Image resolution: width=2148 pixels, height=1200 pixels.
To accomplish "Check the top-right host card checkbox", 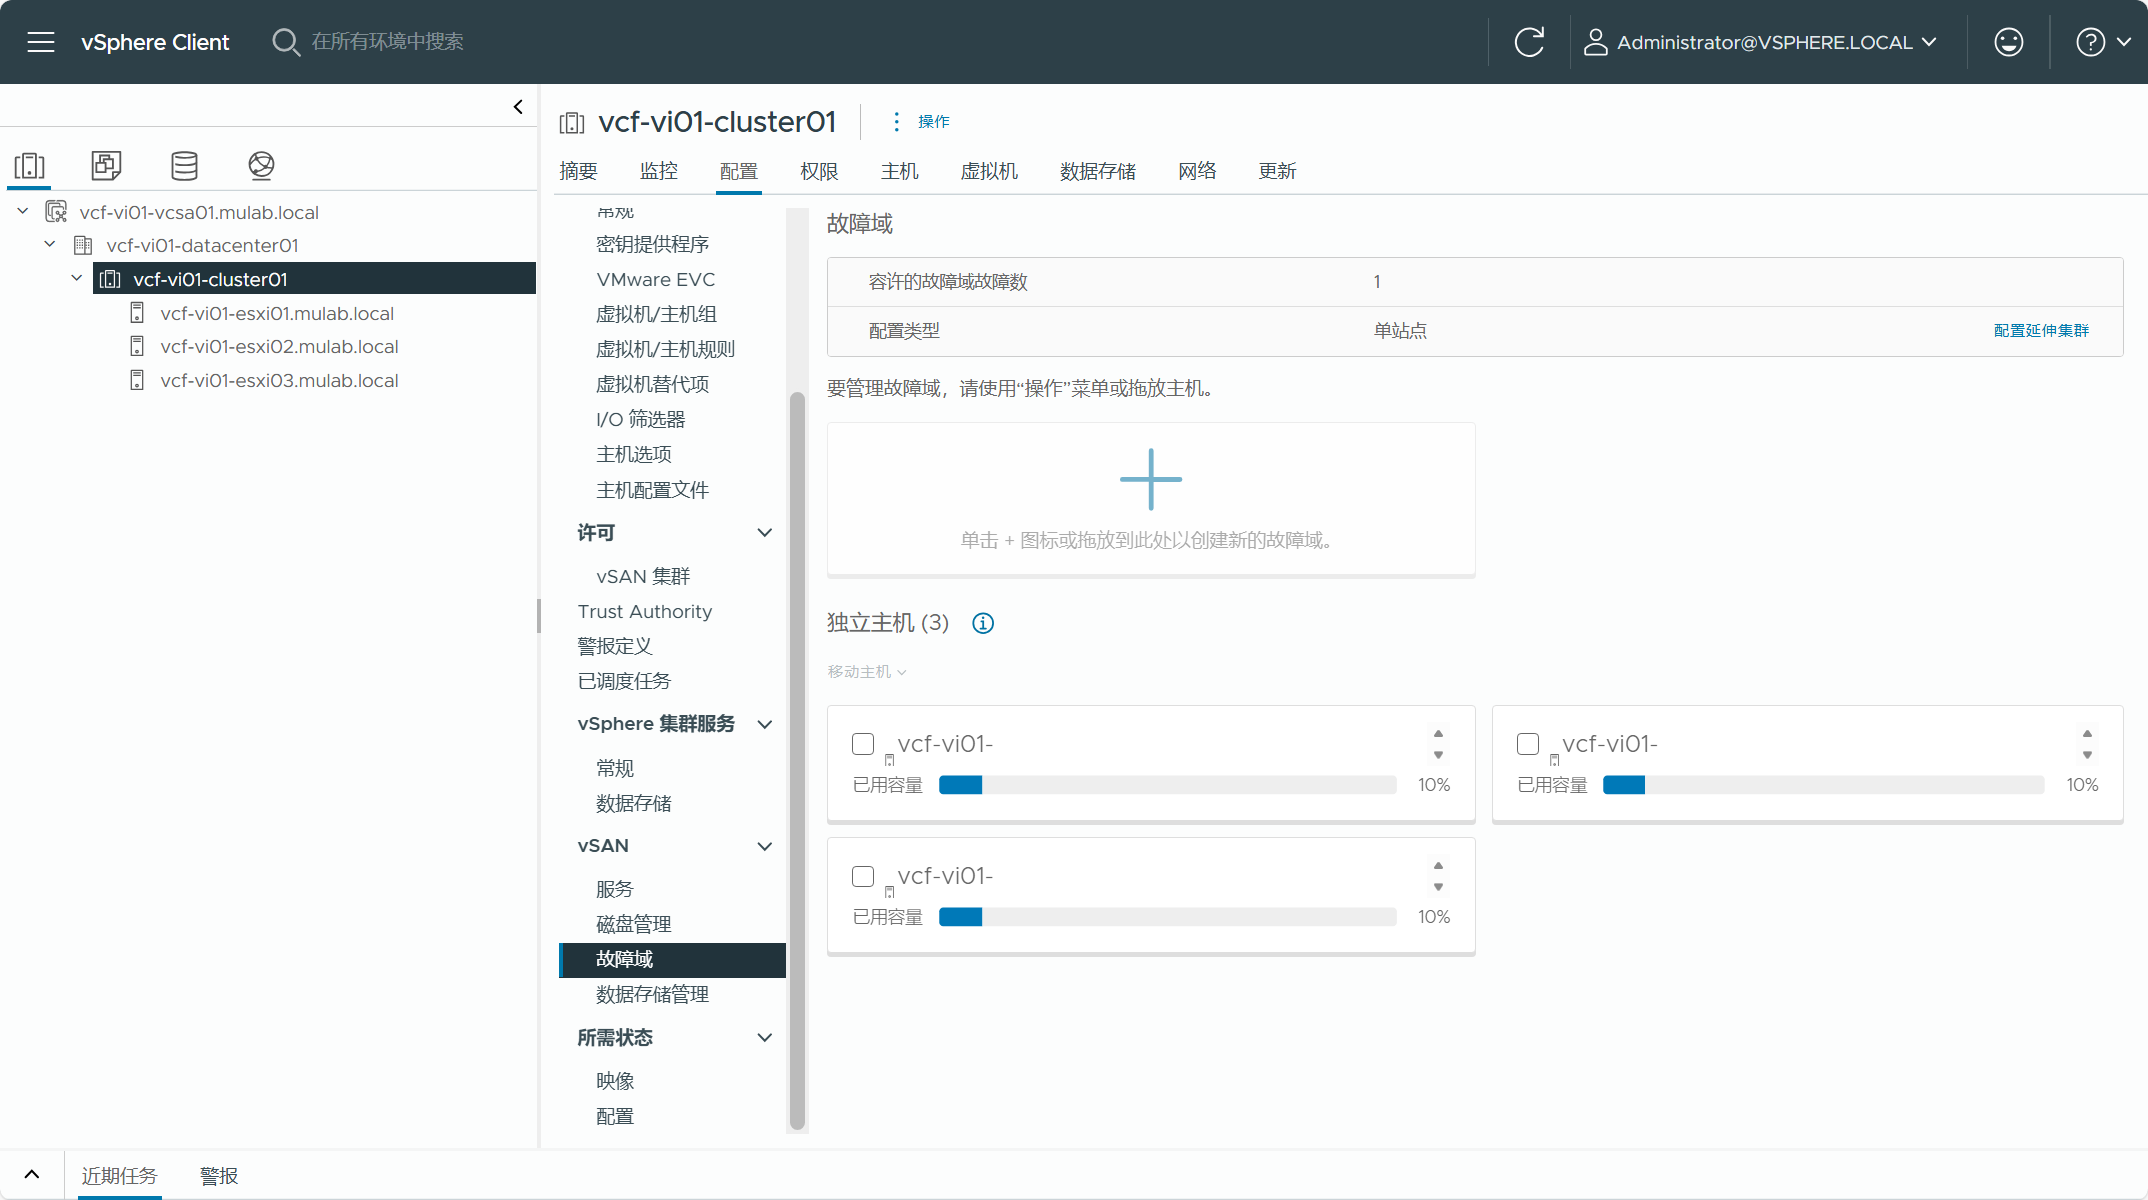I will point(1528,744).
